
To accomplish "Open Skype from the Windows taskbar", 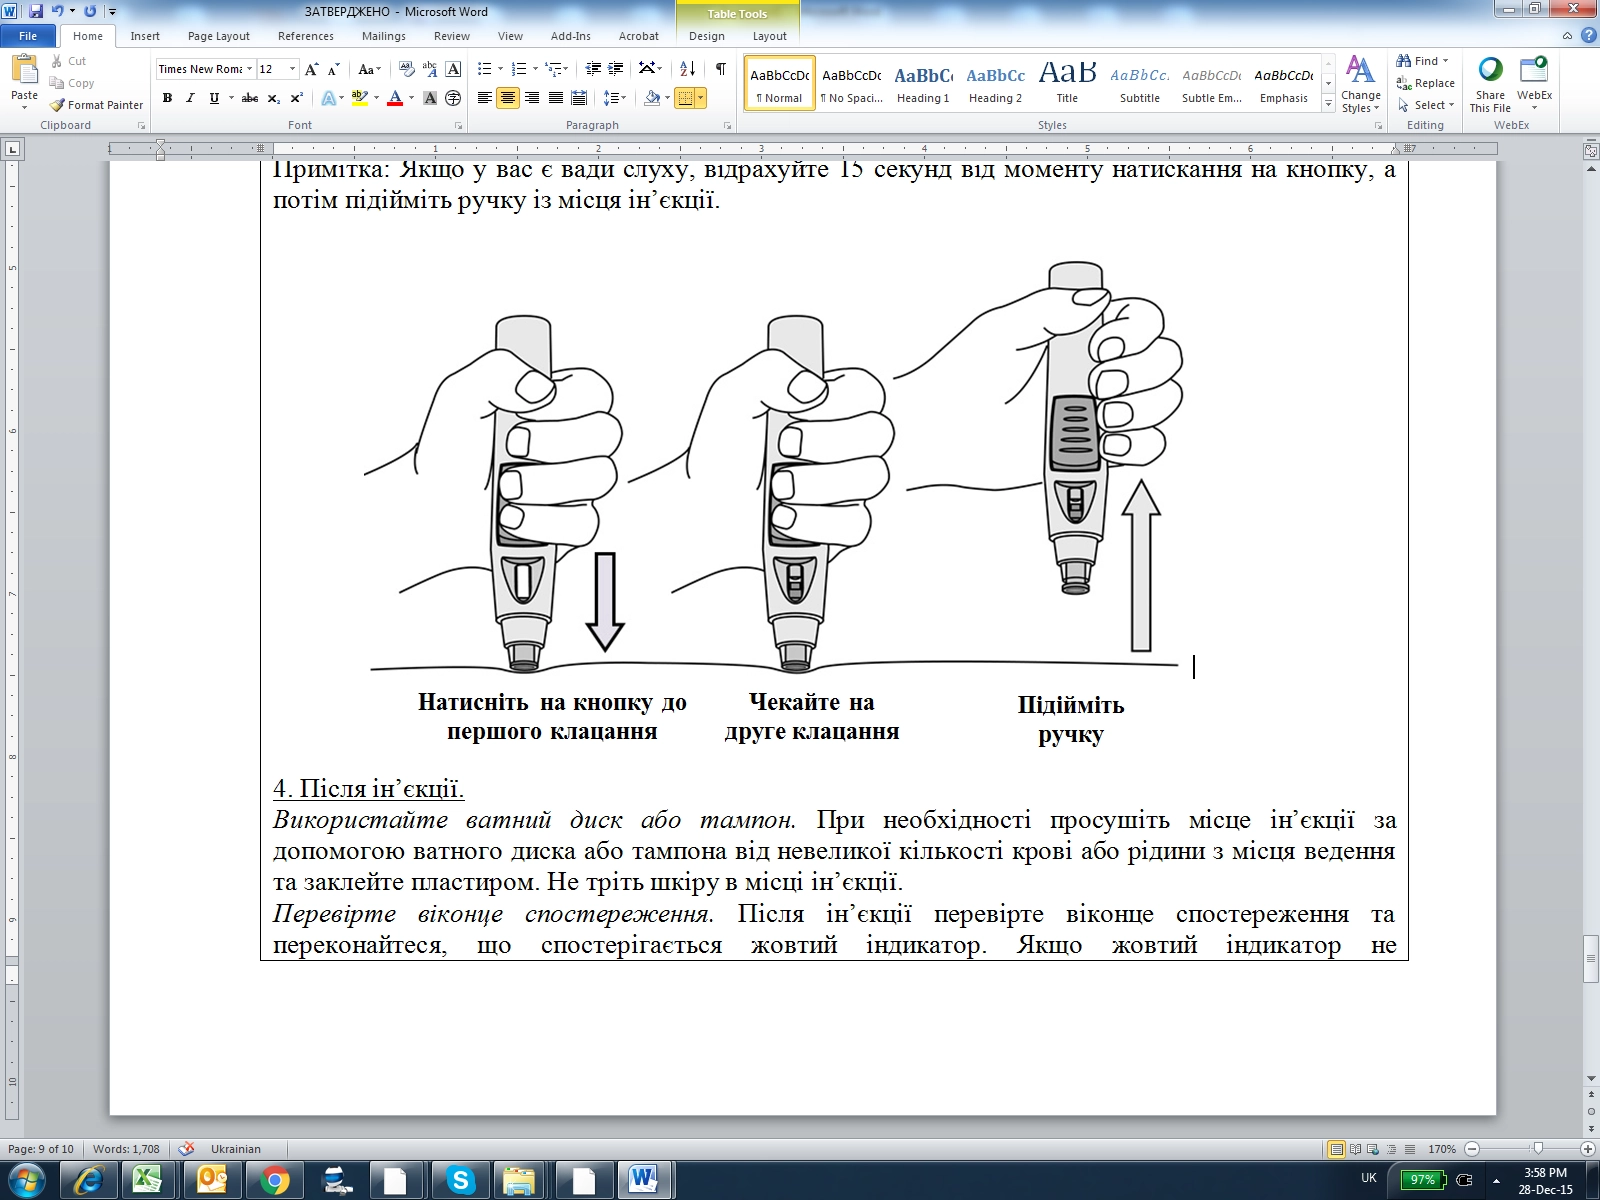I will (x=460, y=1181).
